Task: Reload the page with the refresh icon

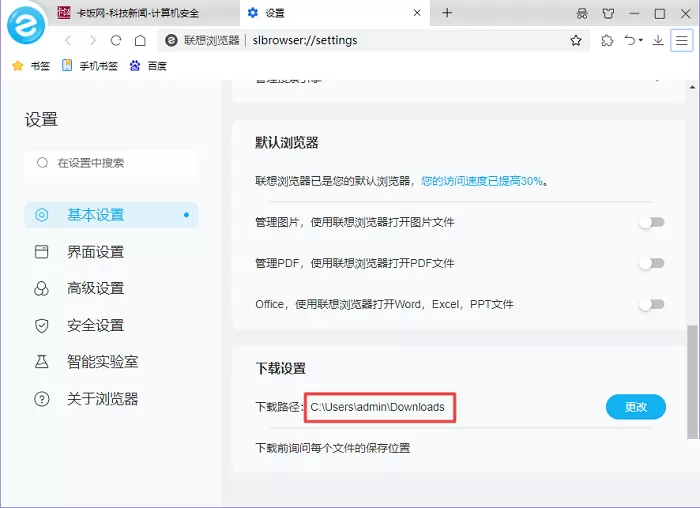Action: click(x=116, y=41)
